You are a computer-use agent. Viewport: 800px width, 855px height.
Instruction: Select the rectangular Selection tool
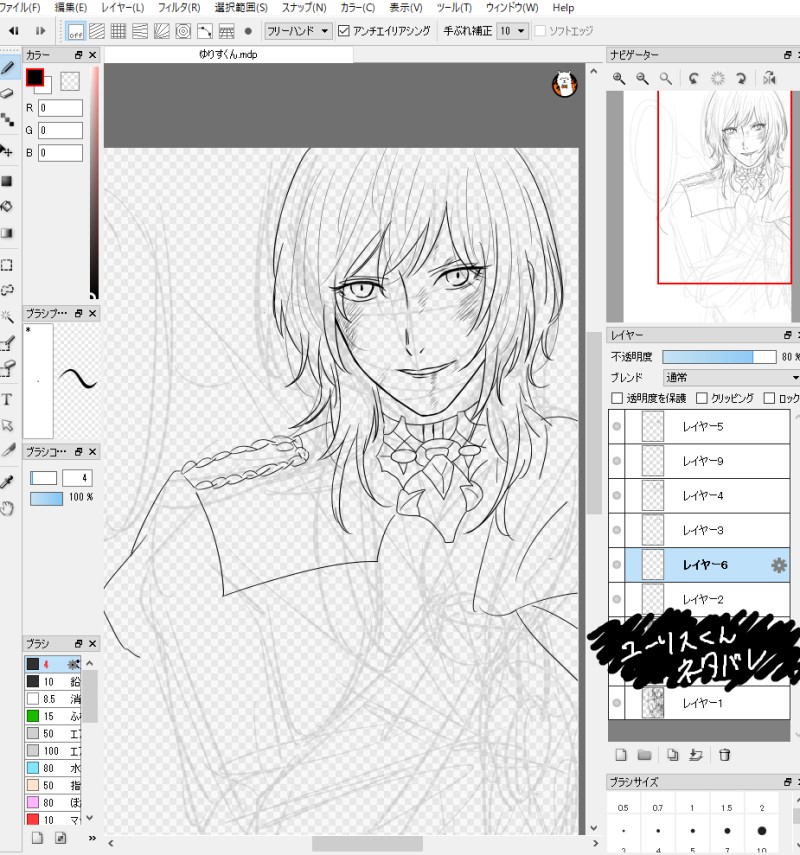[x=7, y=265]
